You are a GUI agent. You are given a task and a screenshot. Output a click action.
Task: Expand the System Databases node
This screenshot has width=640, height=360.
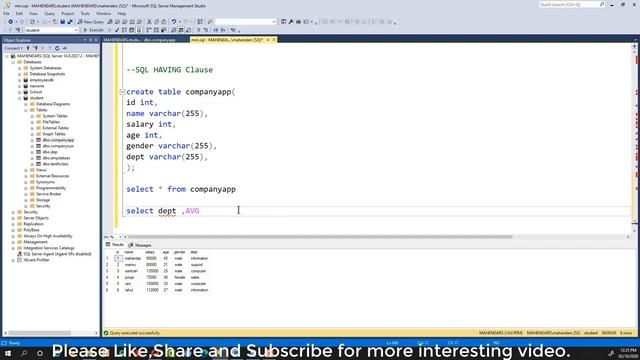(x=20, y=68)
